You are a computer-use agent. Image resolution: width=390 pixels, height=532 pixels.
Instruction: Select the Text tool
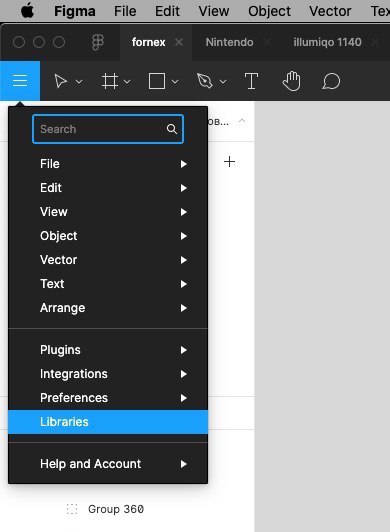tap(251, 81)
